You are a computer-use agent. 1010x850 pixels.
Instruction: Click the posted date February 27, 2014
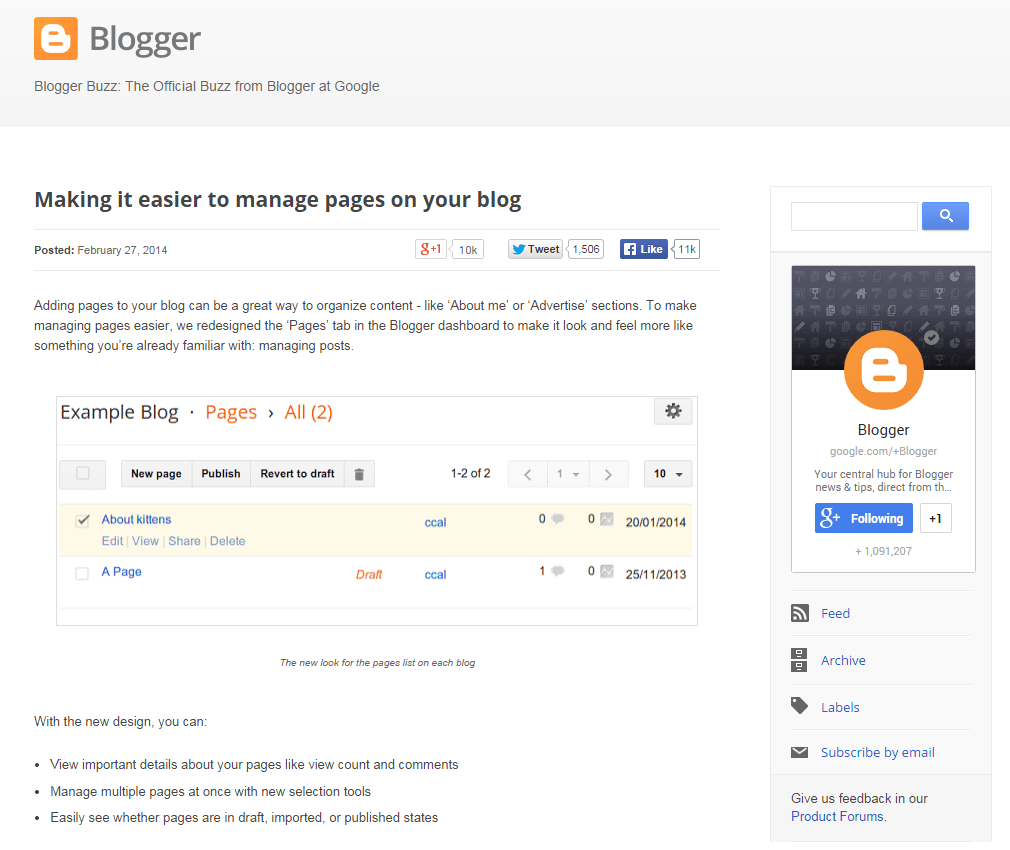tap(122, 250)
